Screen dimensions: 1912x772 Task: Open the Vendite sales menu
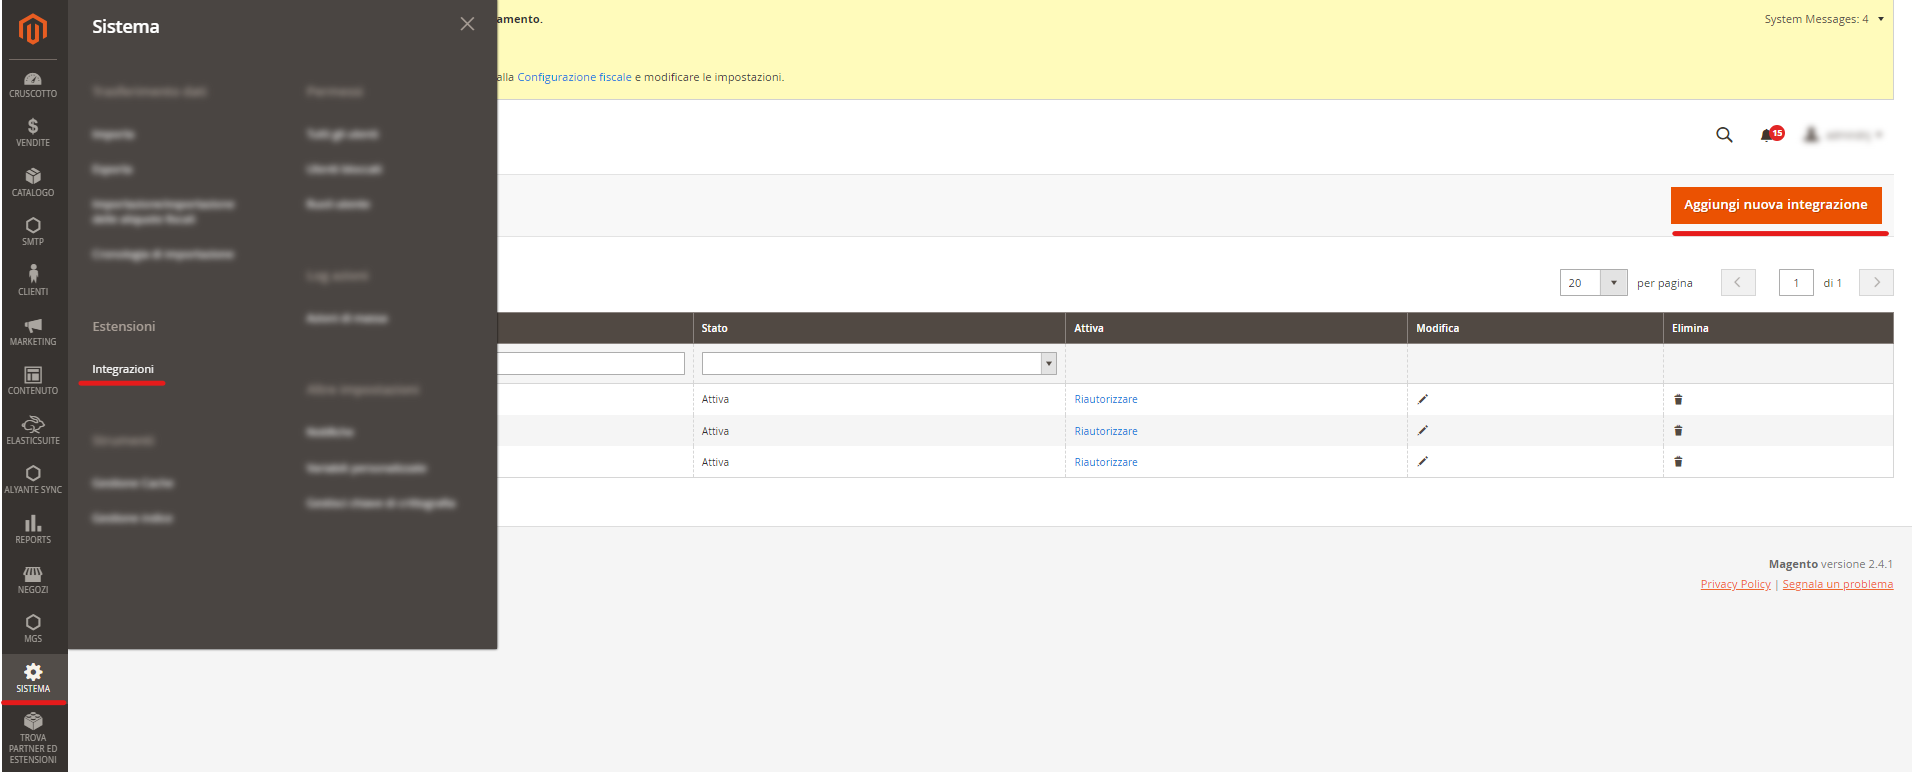(33, 132)
